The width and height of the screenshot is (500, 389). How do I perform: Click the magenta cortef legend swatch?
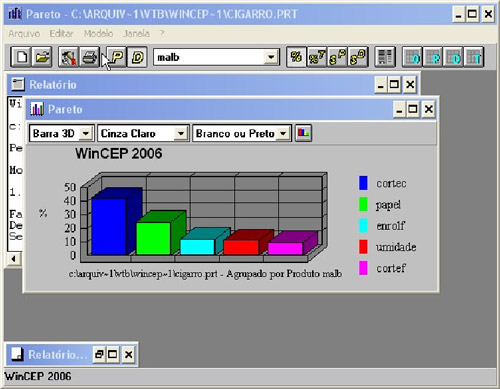pyautogui.click(x=363, y=268)
